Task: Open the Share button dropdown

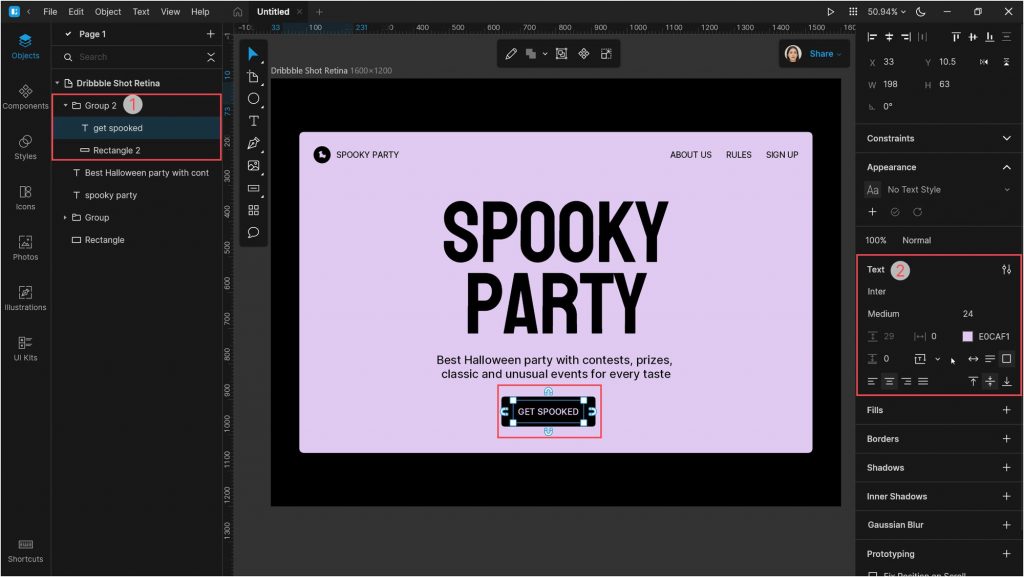Action: click(x=825, y=54)
